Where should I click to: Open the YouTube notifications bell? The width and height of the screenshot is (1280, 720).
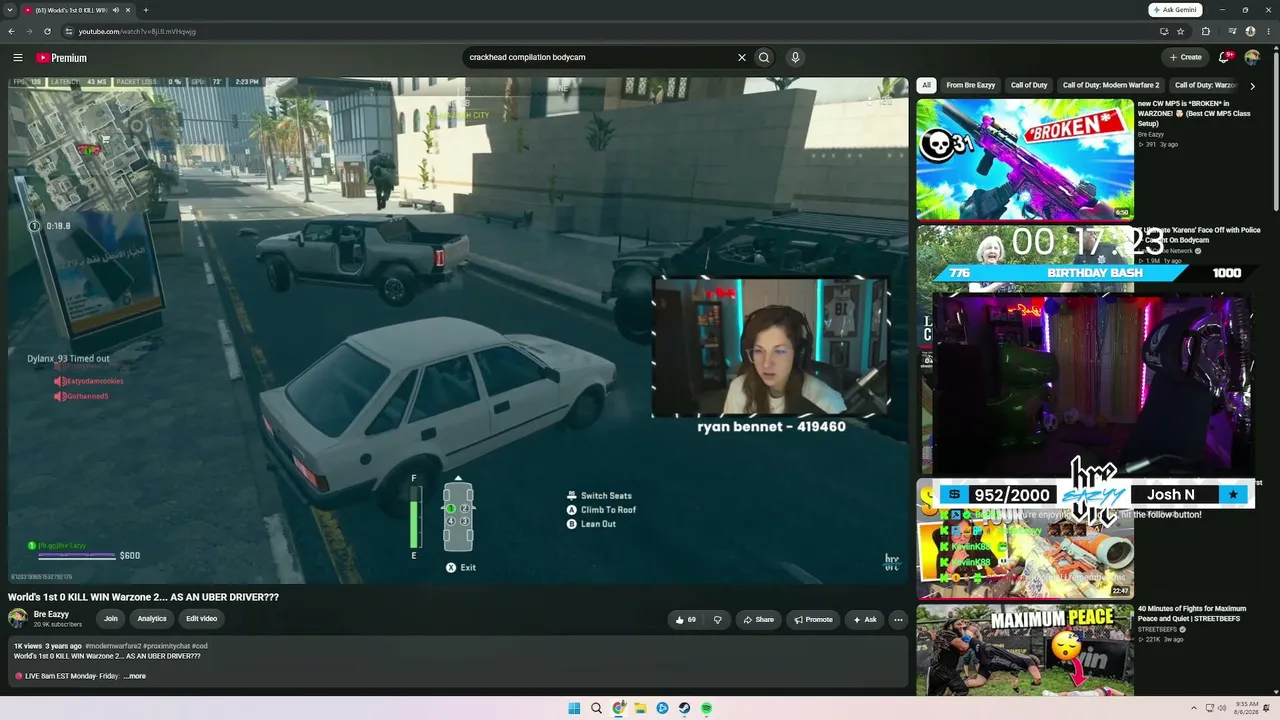(1224, 58)
